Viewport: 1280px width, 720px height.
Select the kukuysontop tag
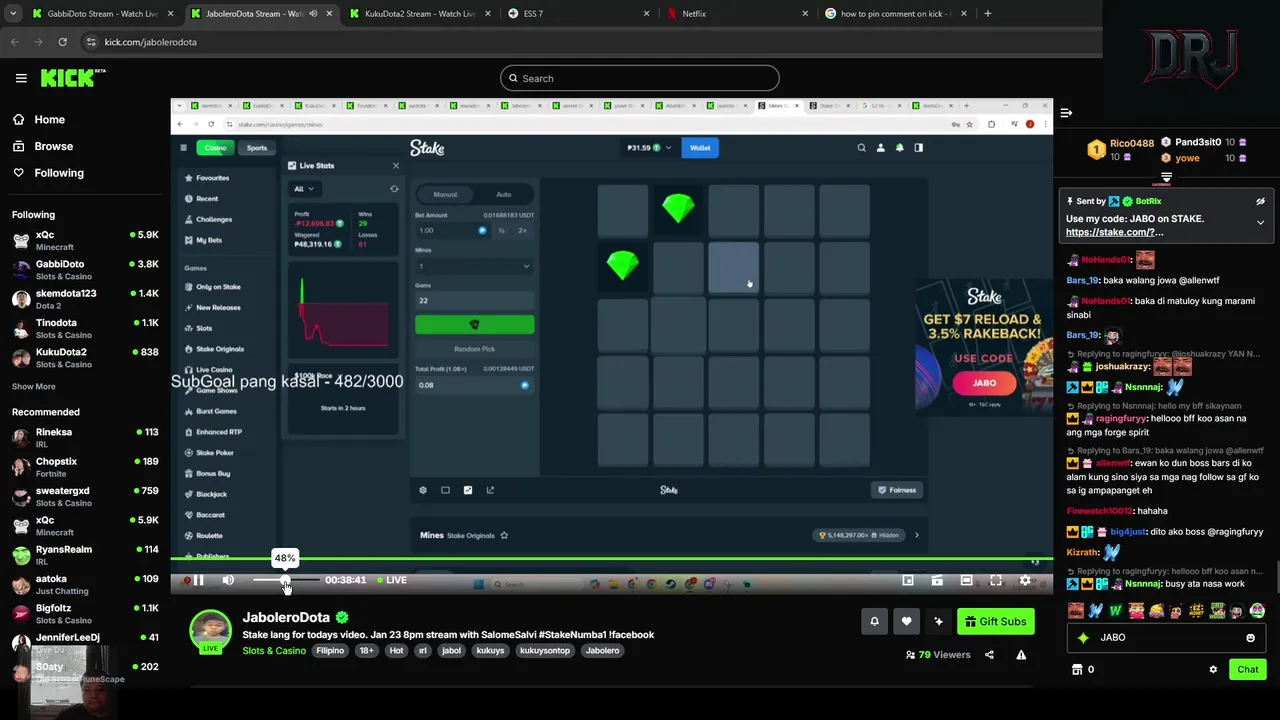(x=544, y=651)
